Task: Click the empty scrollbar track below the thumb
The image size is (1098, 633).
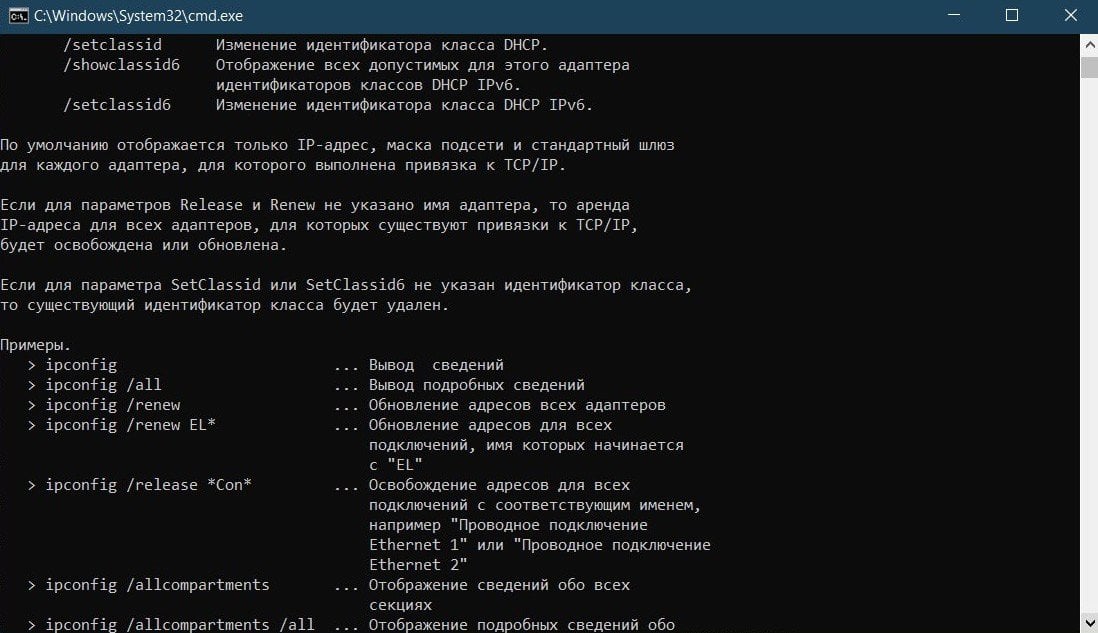Action: 1089,343
